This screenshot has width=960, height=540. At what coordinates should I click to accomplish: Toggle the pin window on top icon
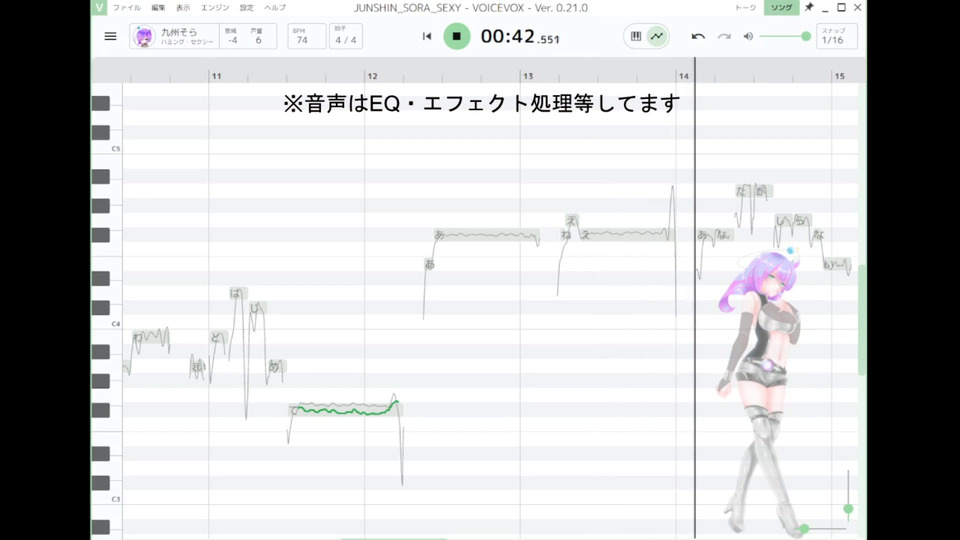809,7
